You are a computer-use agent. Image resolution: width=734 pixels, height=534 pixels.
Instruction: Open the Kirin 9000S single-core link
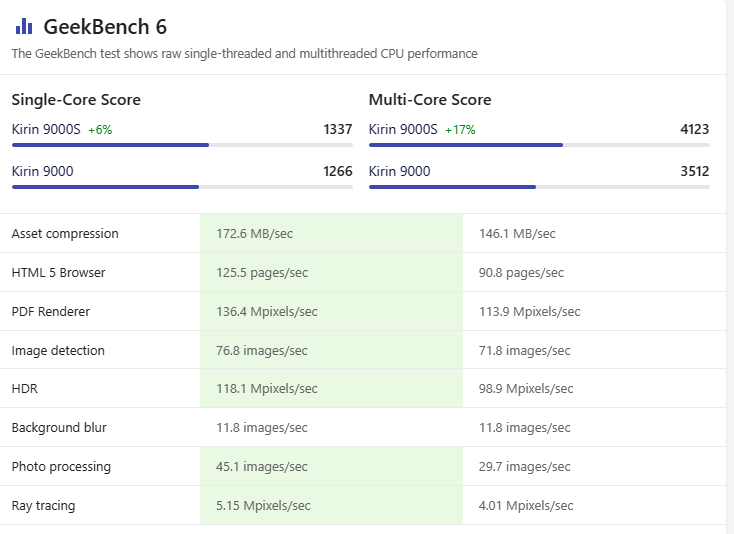pyautogui.click(x=46, y=129)
